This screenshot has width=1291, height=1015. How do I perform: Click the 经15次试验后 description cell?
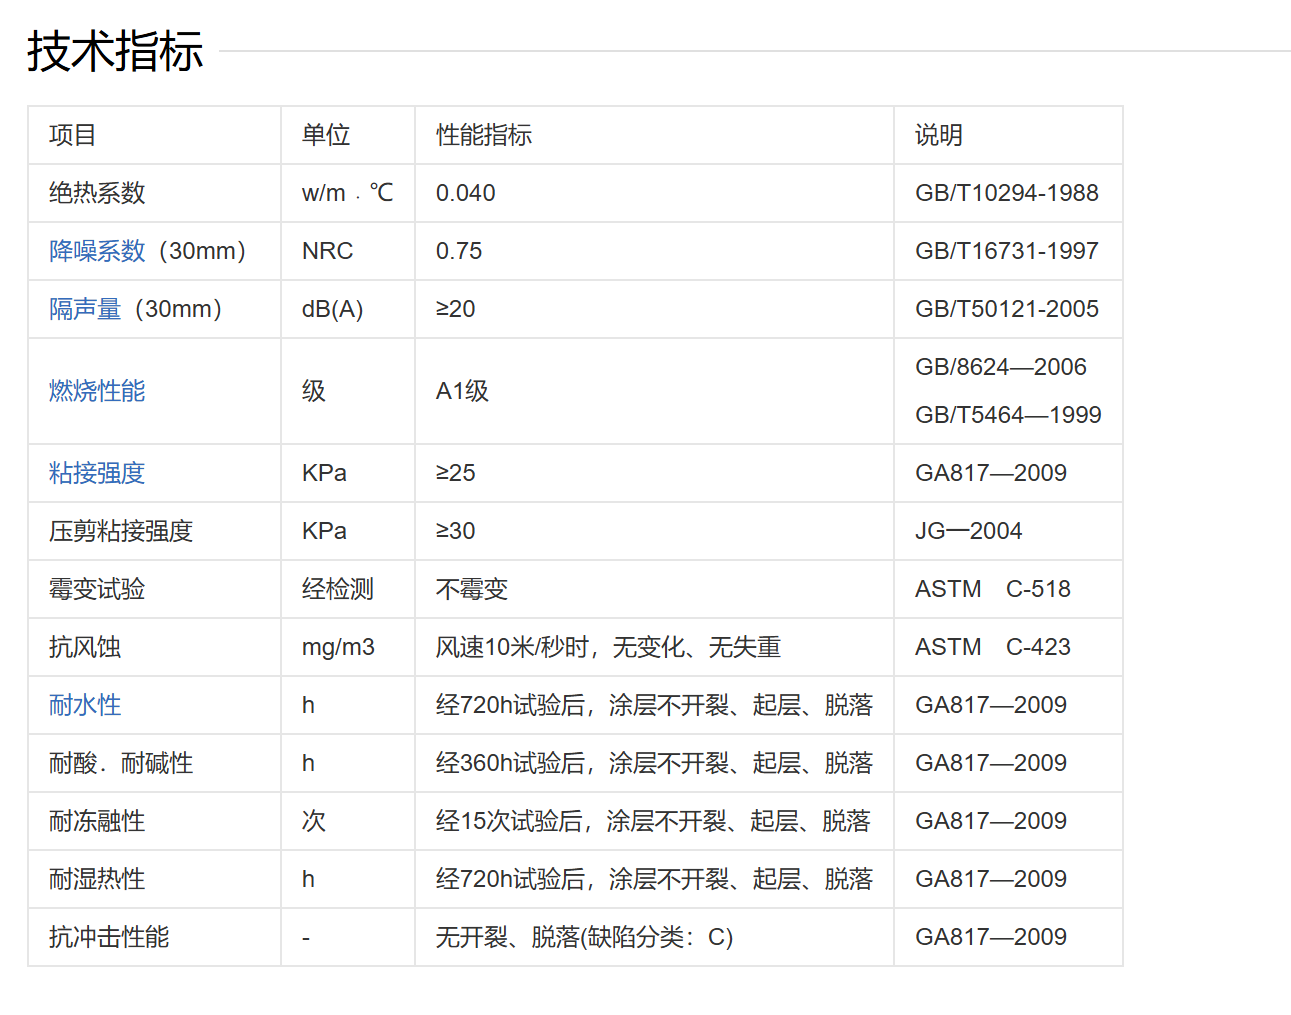652,821
